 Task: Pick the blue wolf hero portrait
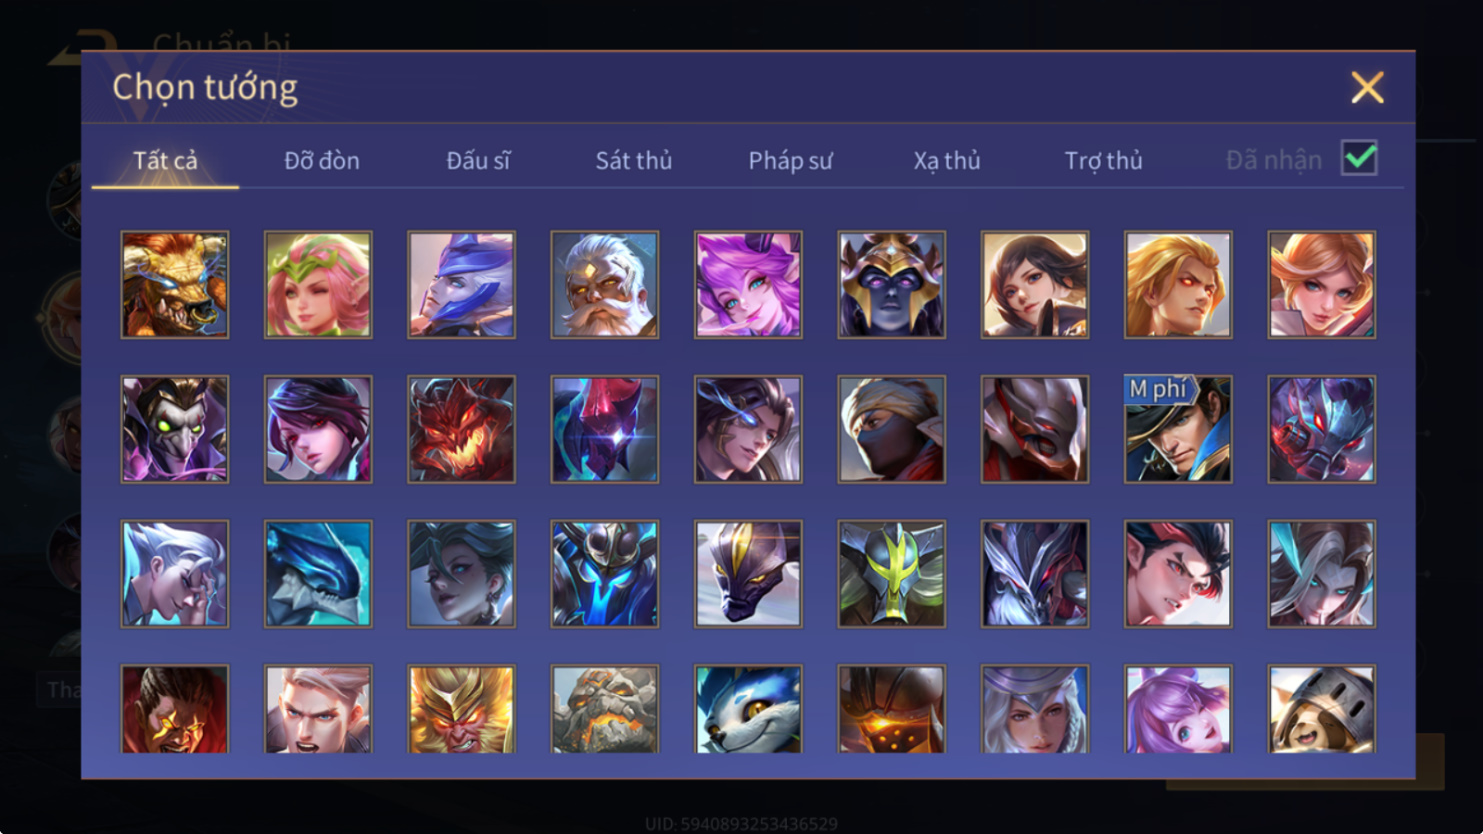(x=748, y=709)
